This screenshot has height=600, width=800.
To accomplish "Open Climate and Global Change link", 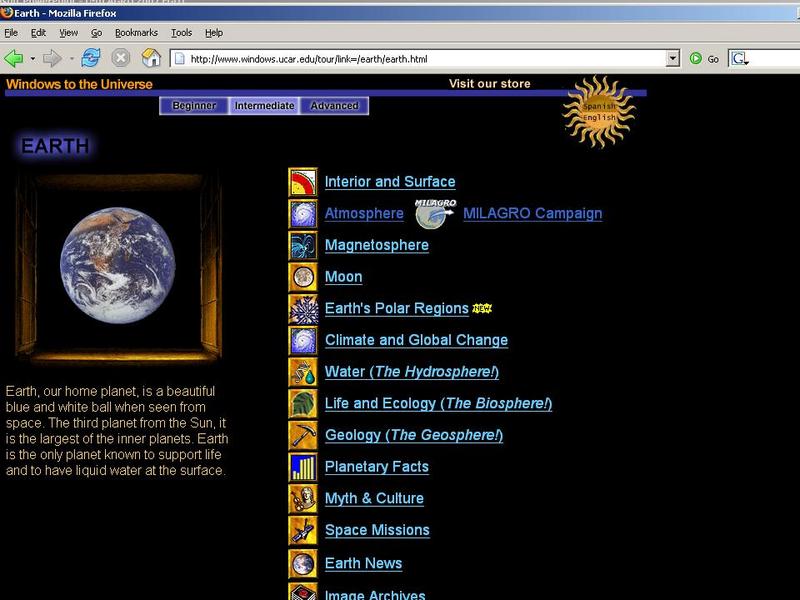I will coord(416,340).
